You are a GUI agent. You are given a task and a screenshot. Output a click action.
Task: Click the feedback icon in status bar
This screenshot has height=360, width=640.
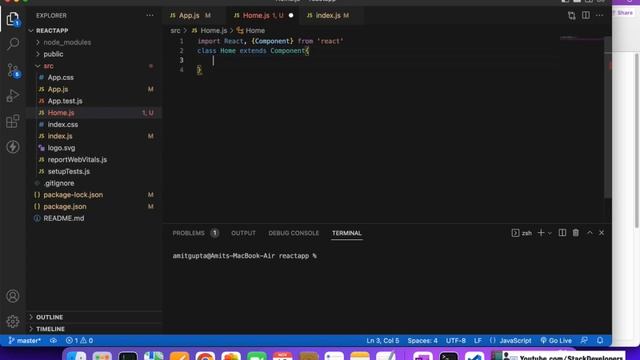pyautogui.click(x=584, y=340)
